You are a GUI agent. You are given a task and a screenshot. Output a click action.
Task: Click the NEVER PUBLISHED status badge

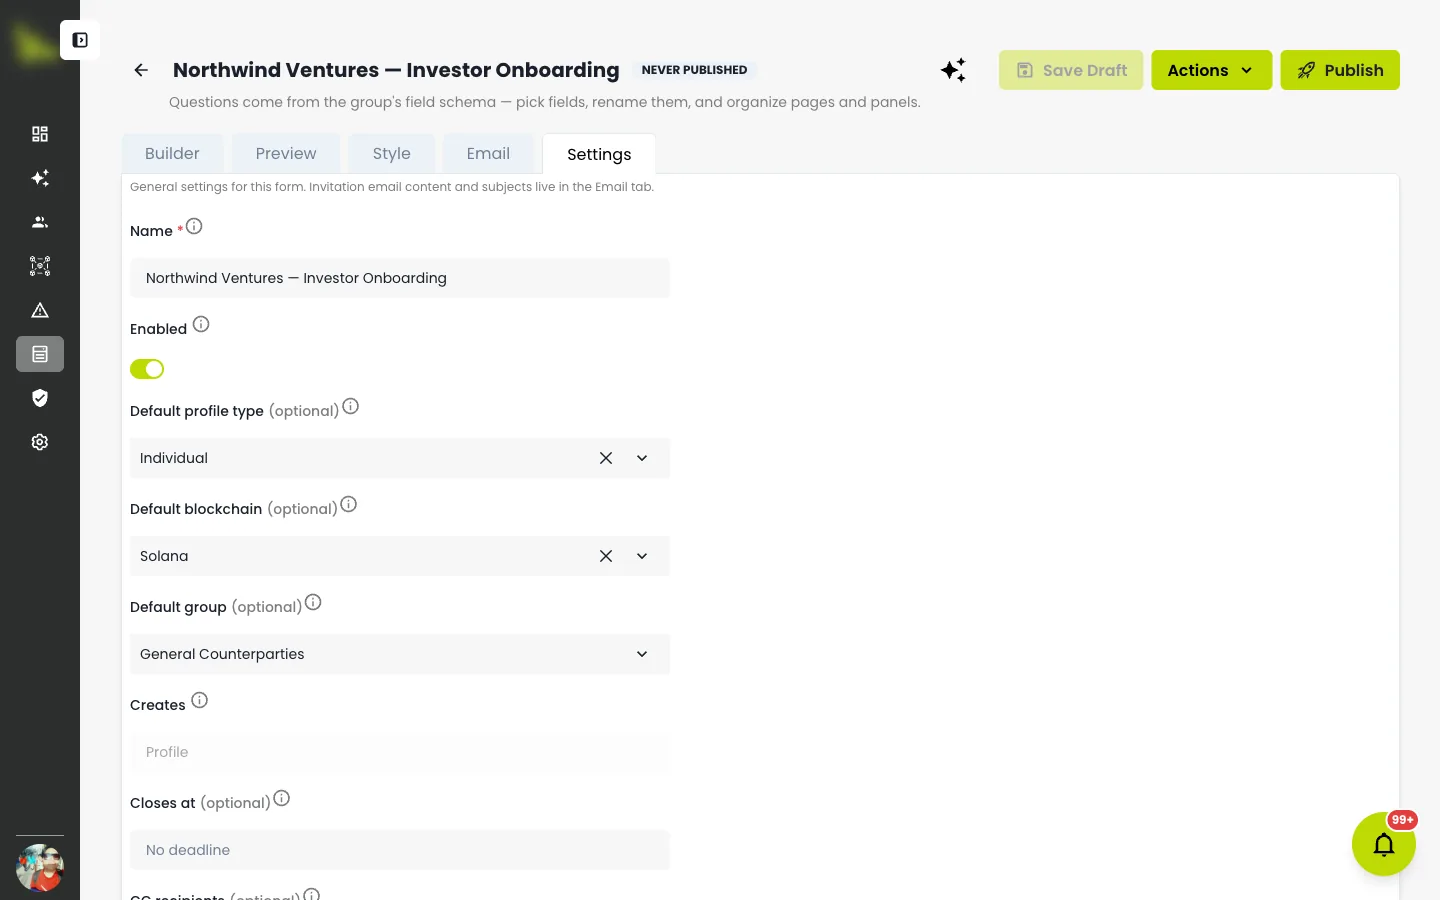pos(694,70)
